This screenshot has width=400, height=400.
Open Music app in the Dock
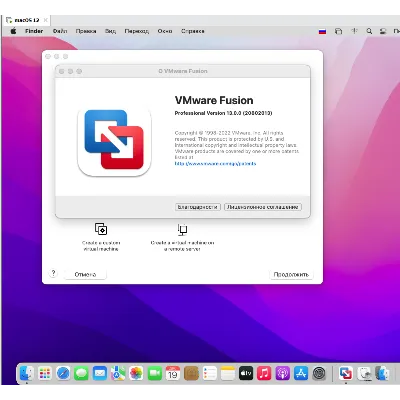point(264,373)
